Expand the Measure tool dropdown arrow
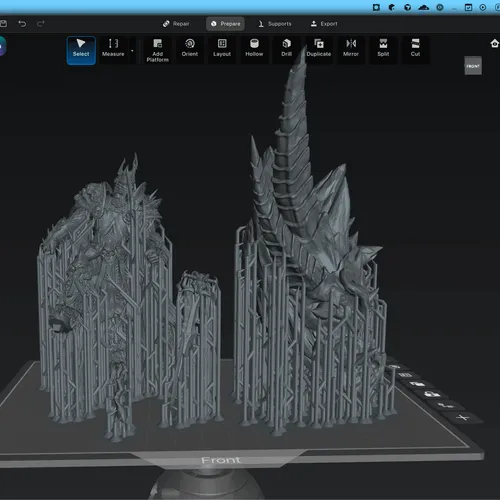Image resolution: width=500 pixels, height=500 pixels. coord(132,51)
